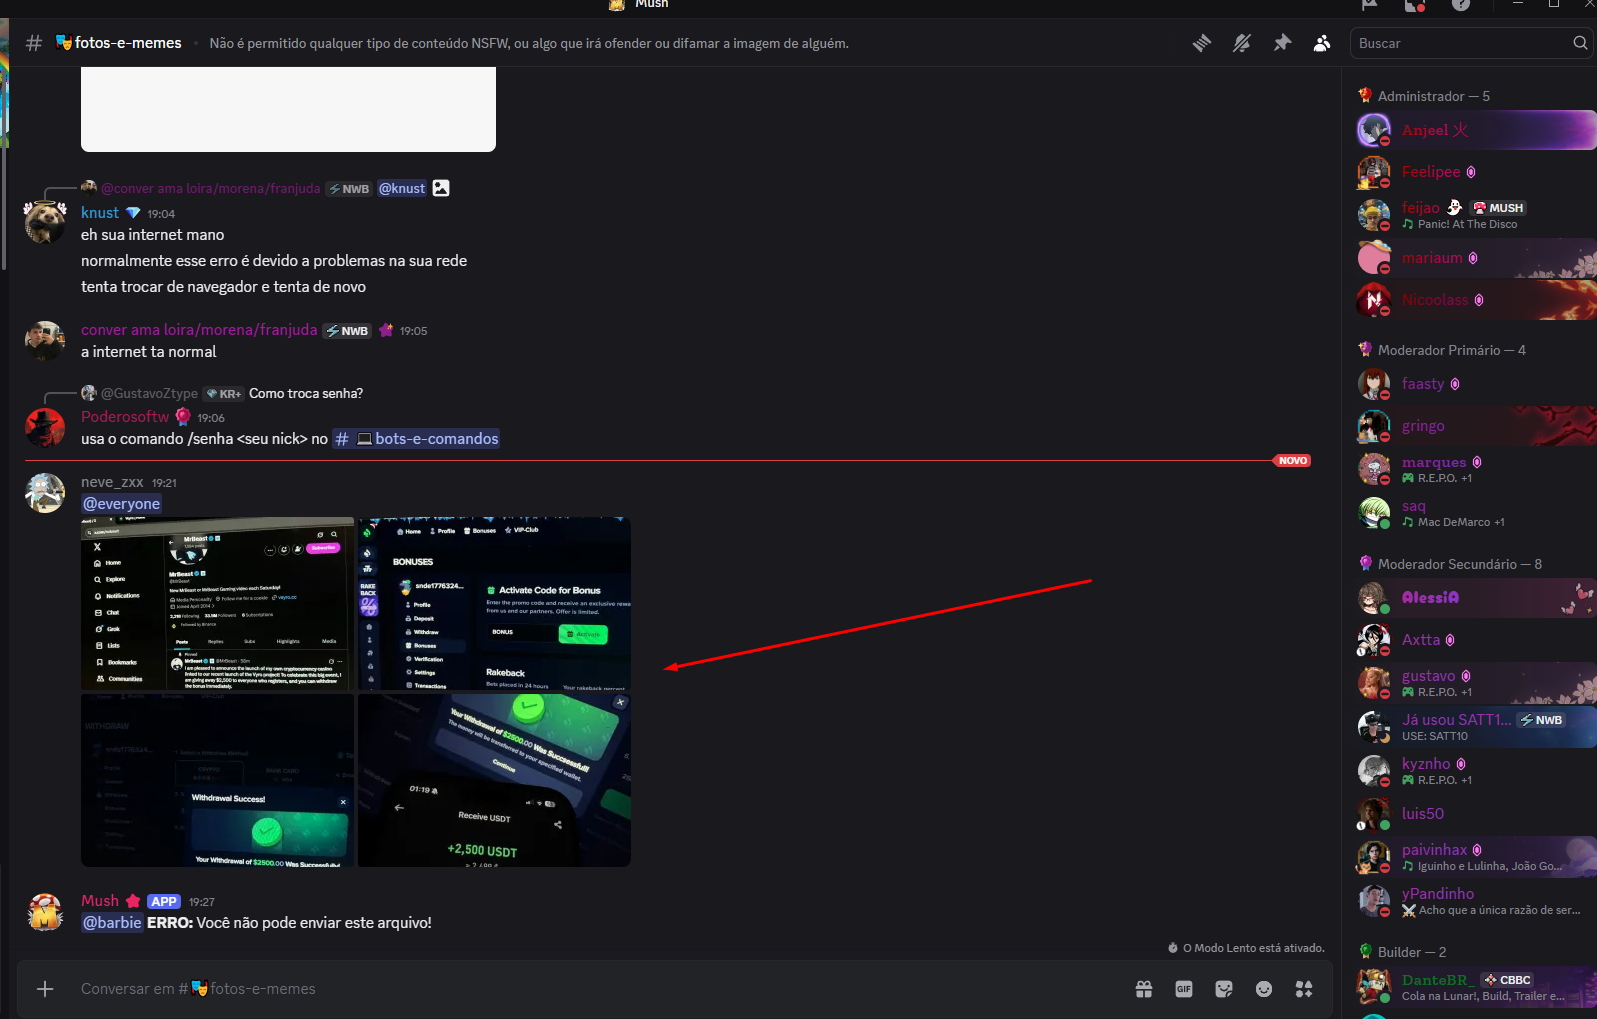Viewport: 1597px width, 1019px height.
Task: Click knust's raccoon avatar
Action: tap(45, 222)
